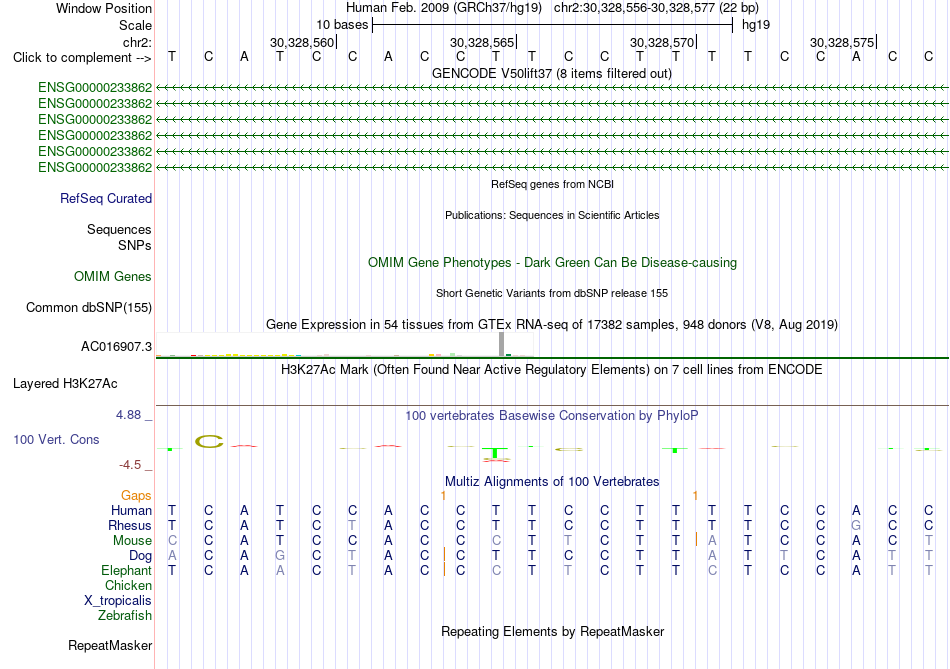The width and height of the screenshot is (950, 669).
Task: Click 'RefSeq genes from NCBI' track title
Action: pyautogui.click(x=552, y=184)
